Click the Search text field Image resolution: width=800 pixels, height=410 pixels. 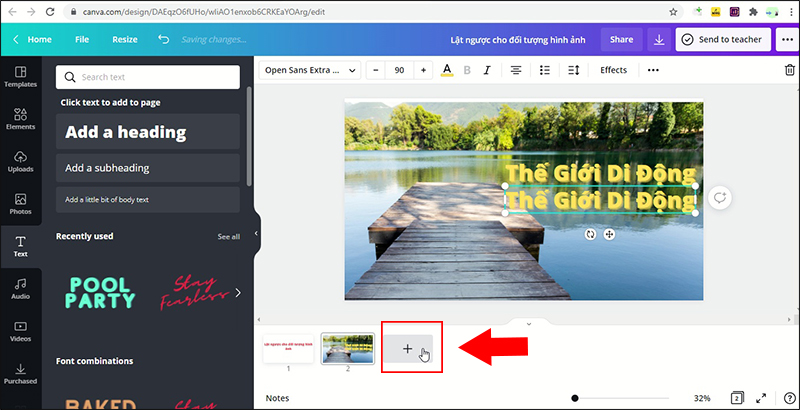147,77
